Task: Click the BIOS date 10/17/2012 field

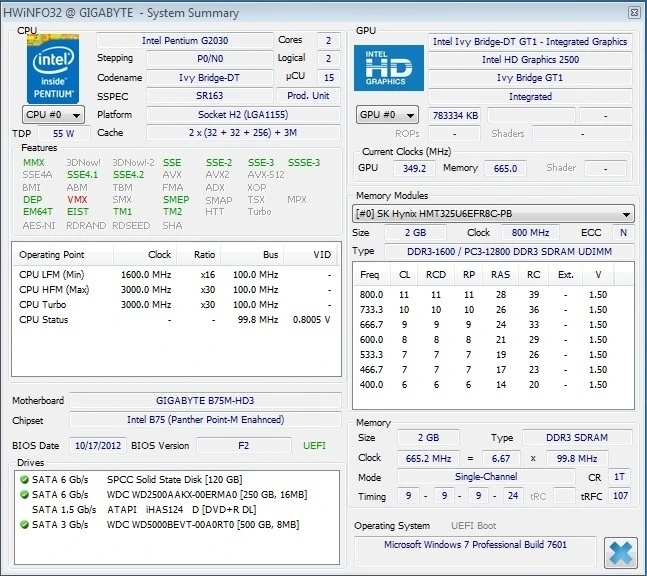Action: 98,446
